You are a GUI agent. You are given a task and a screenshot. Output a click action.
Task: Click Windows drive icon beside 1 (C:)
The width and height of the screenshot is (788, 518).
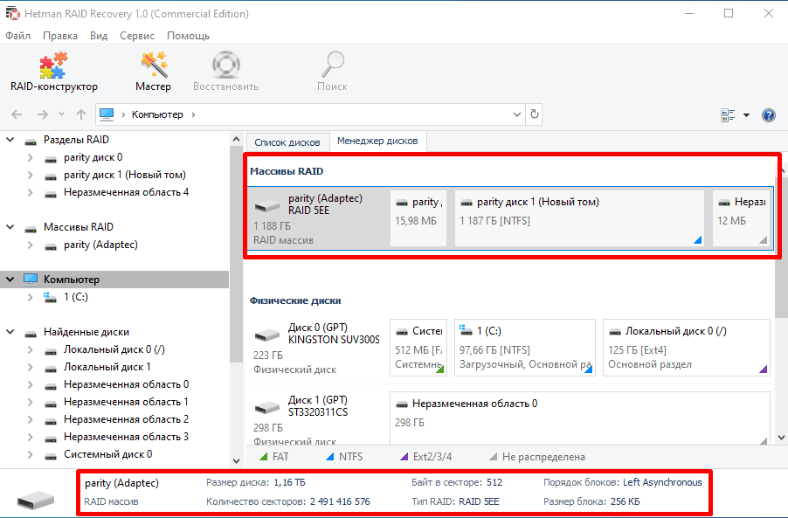(50, 297)
